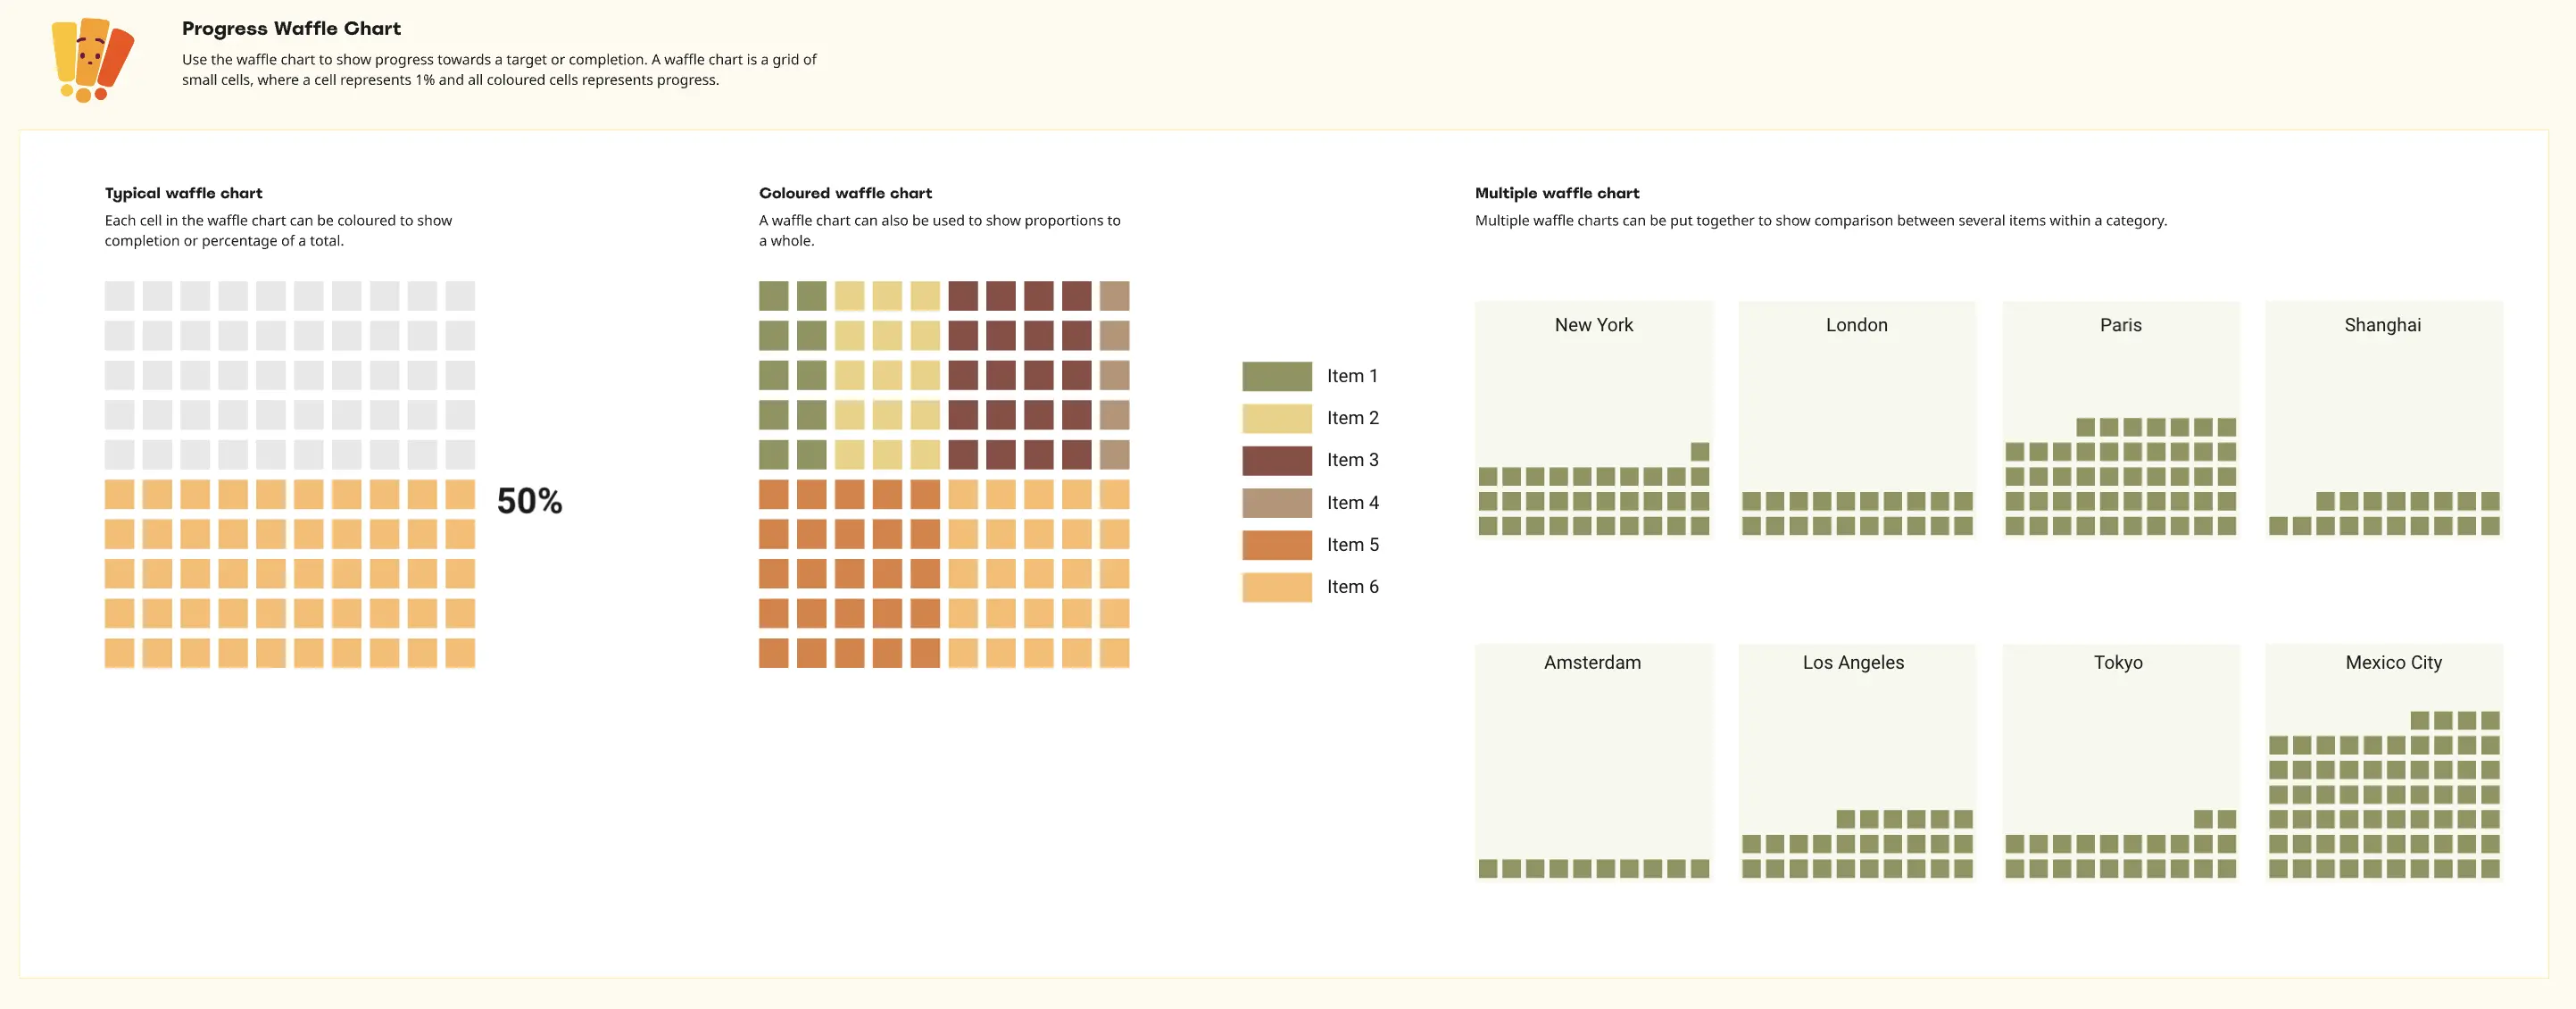Open the Los Angeles waffle card
2576x1009 pixels.
pyautogui.click(x=1857, y=763)
